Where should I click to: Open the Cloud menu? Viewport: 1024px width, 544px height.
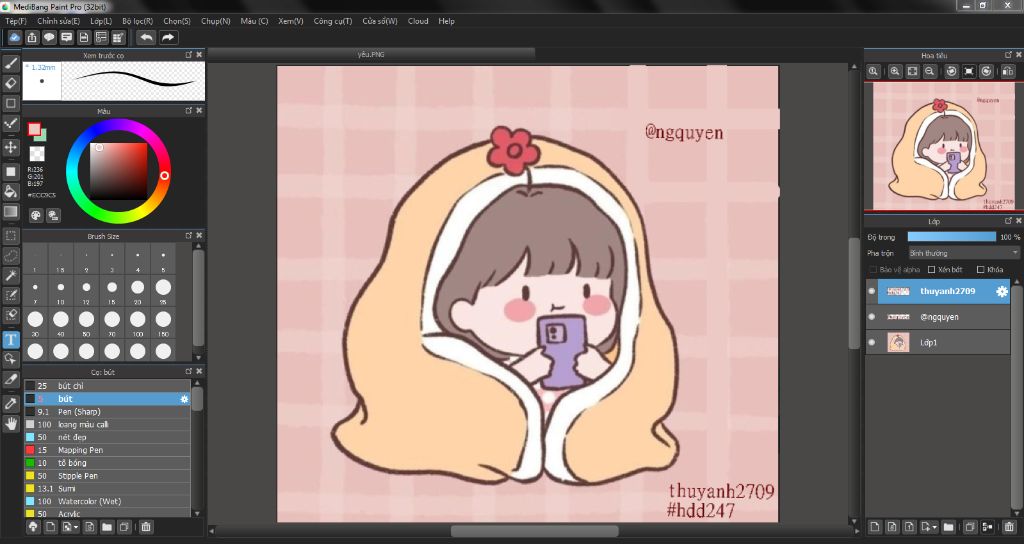[418, 21]
